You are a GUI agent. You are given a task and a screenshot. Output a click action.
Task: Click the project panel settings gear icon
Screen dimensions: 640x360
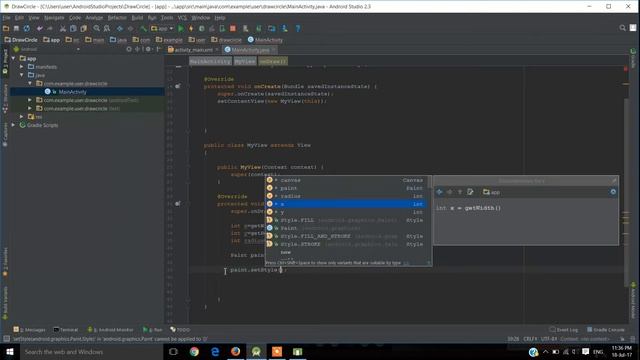coord(148,49)
